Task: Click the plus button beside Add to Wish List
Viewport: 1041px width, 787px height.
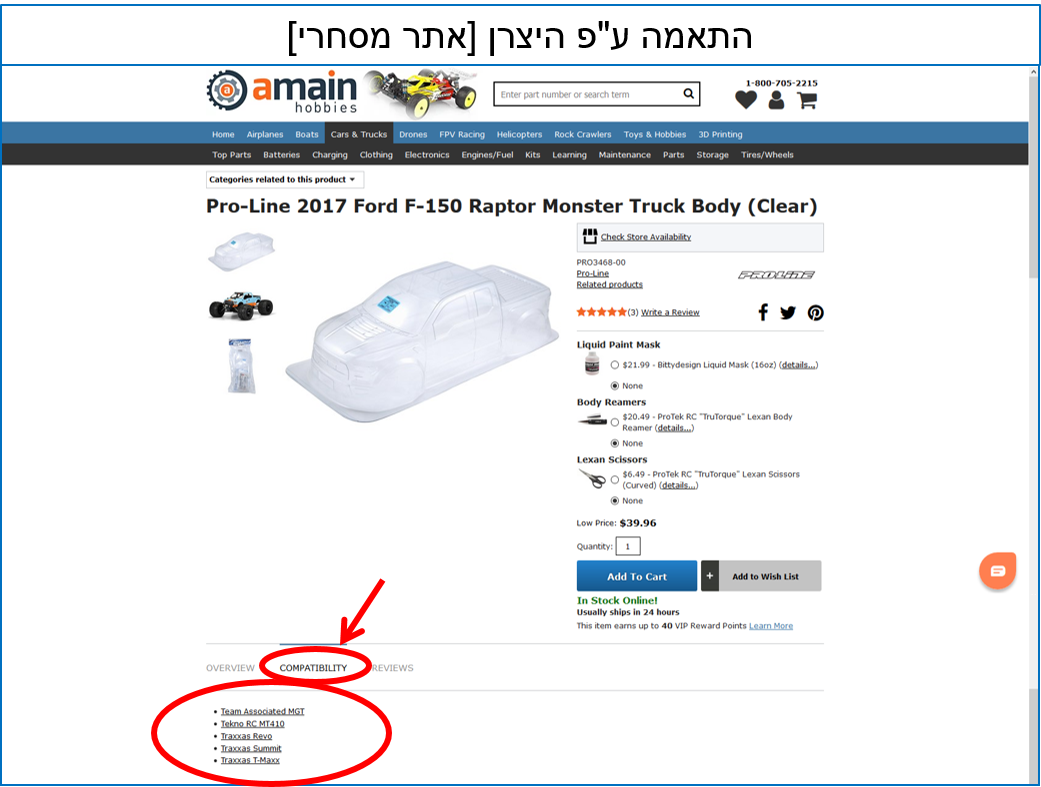Action: pos(710,576)
